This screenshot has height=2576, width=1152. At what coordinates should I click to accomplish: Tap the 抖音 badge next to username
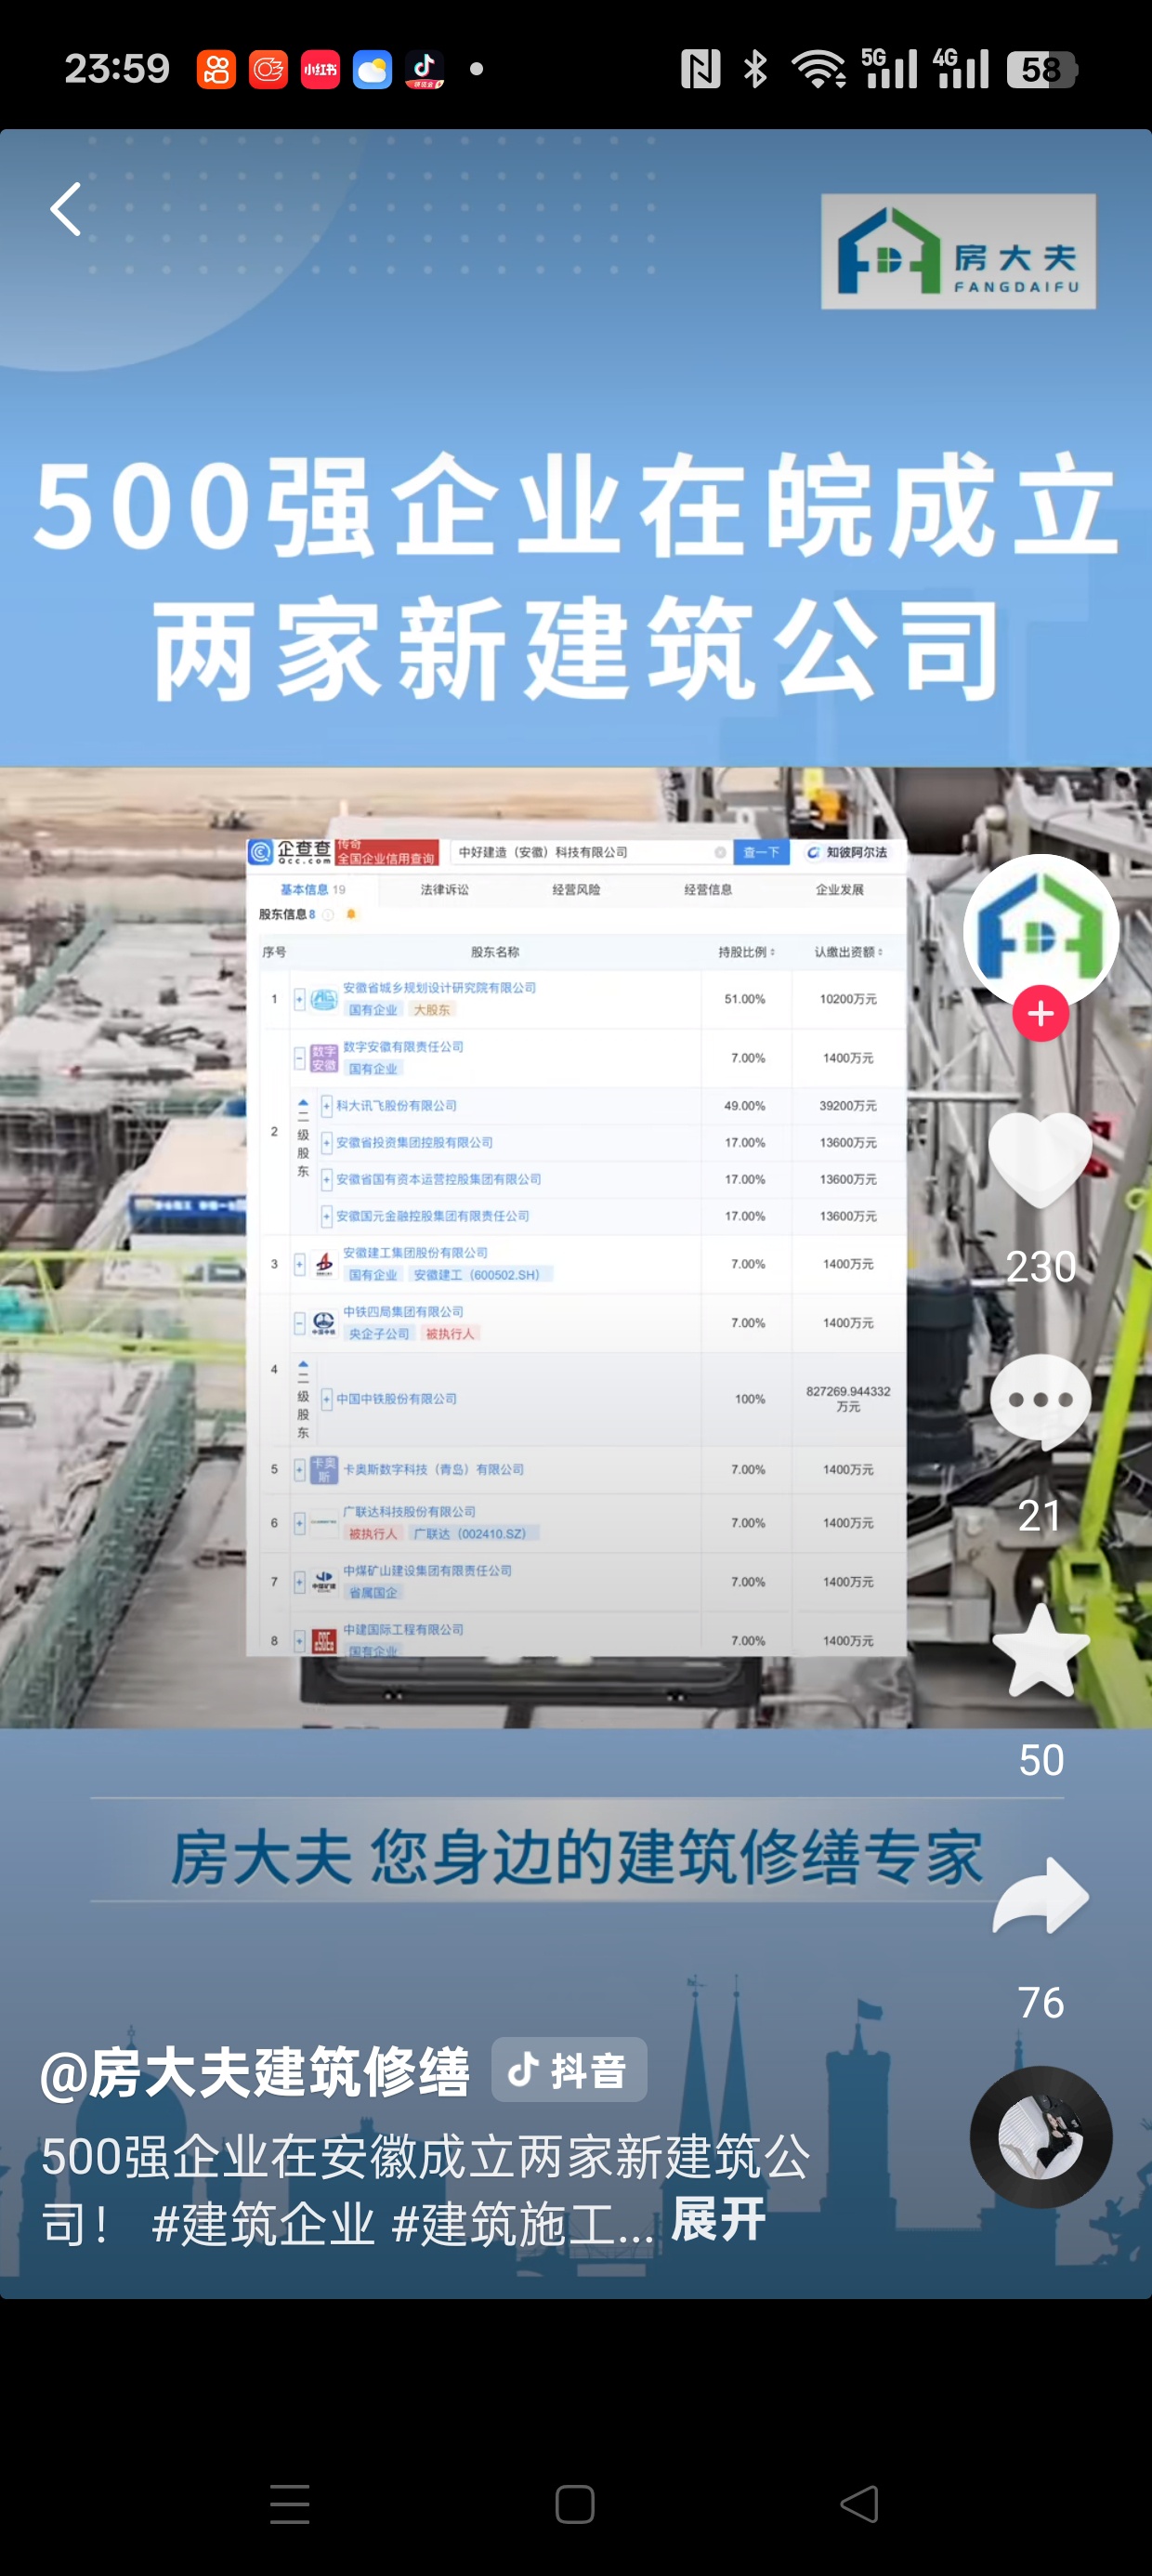[x=569, y=2069]
